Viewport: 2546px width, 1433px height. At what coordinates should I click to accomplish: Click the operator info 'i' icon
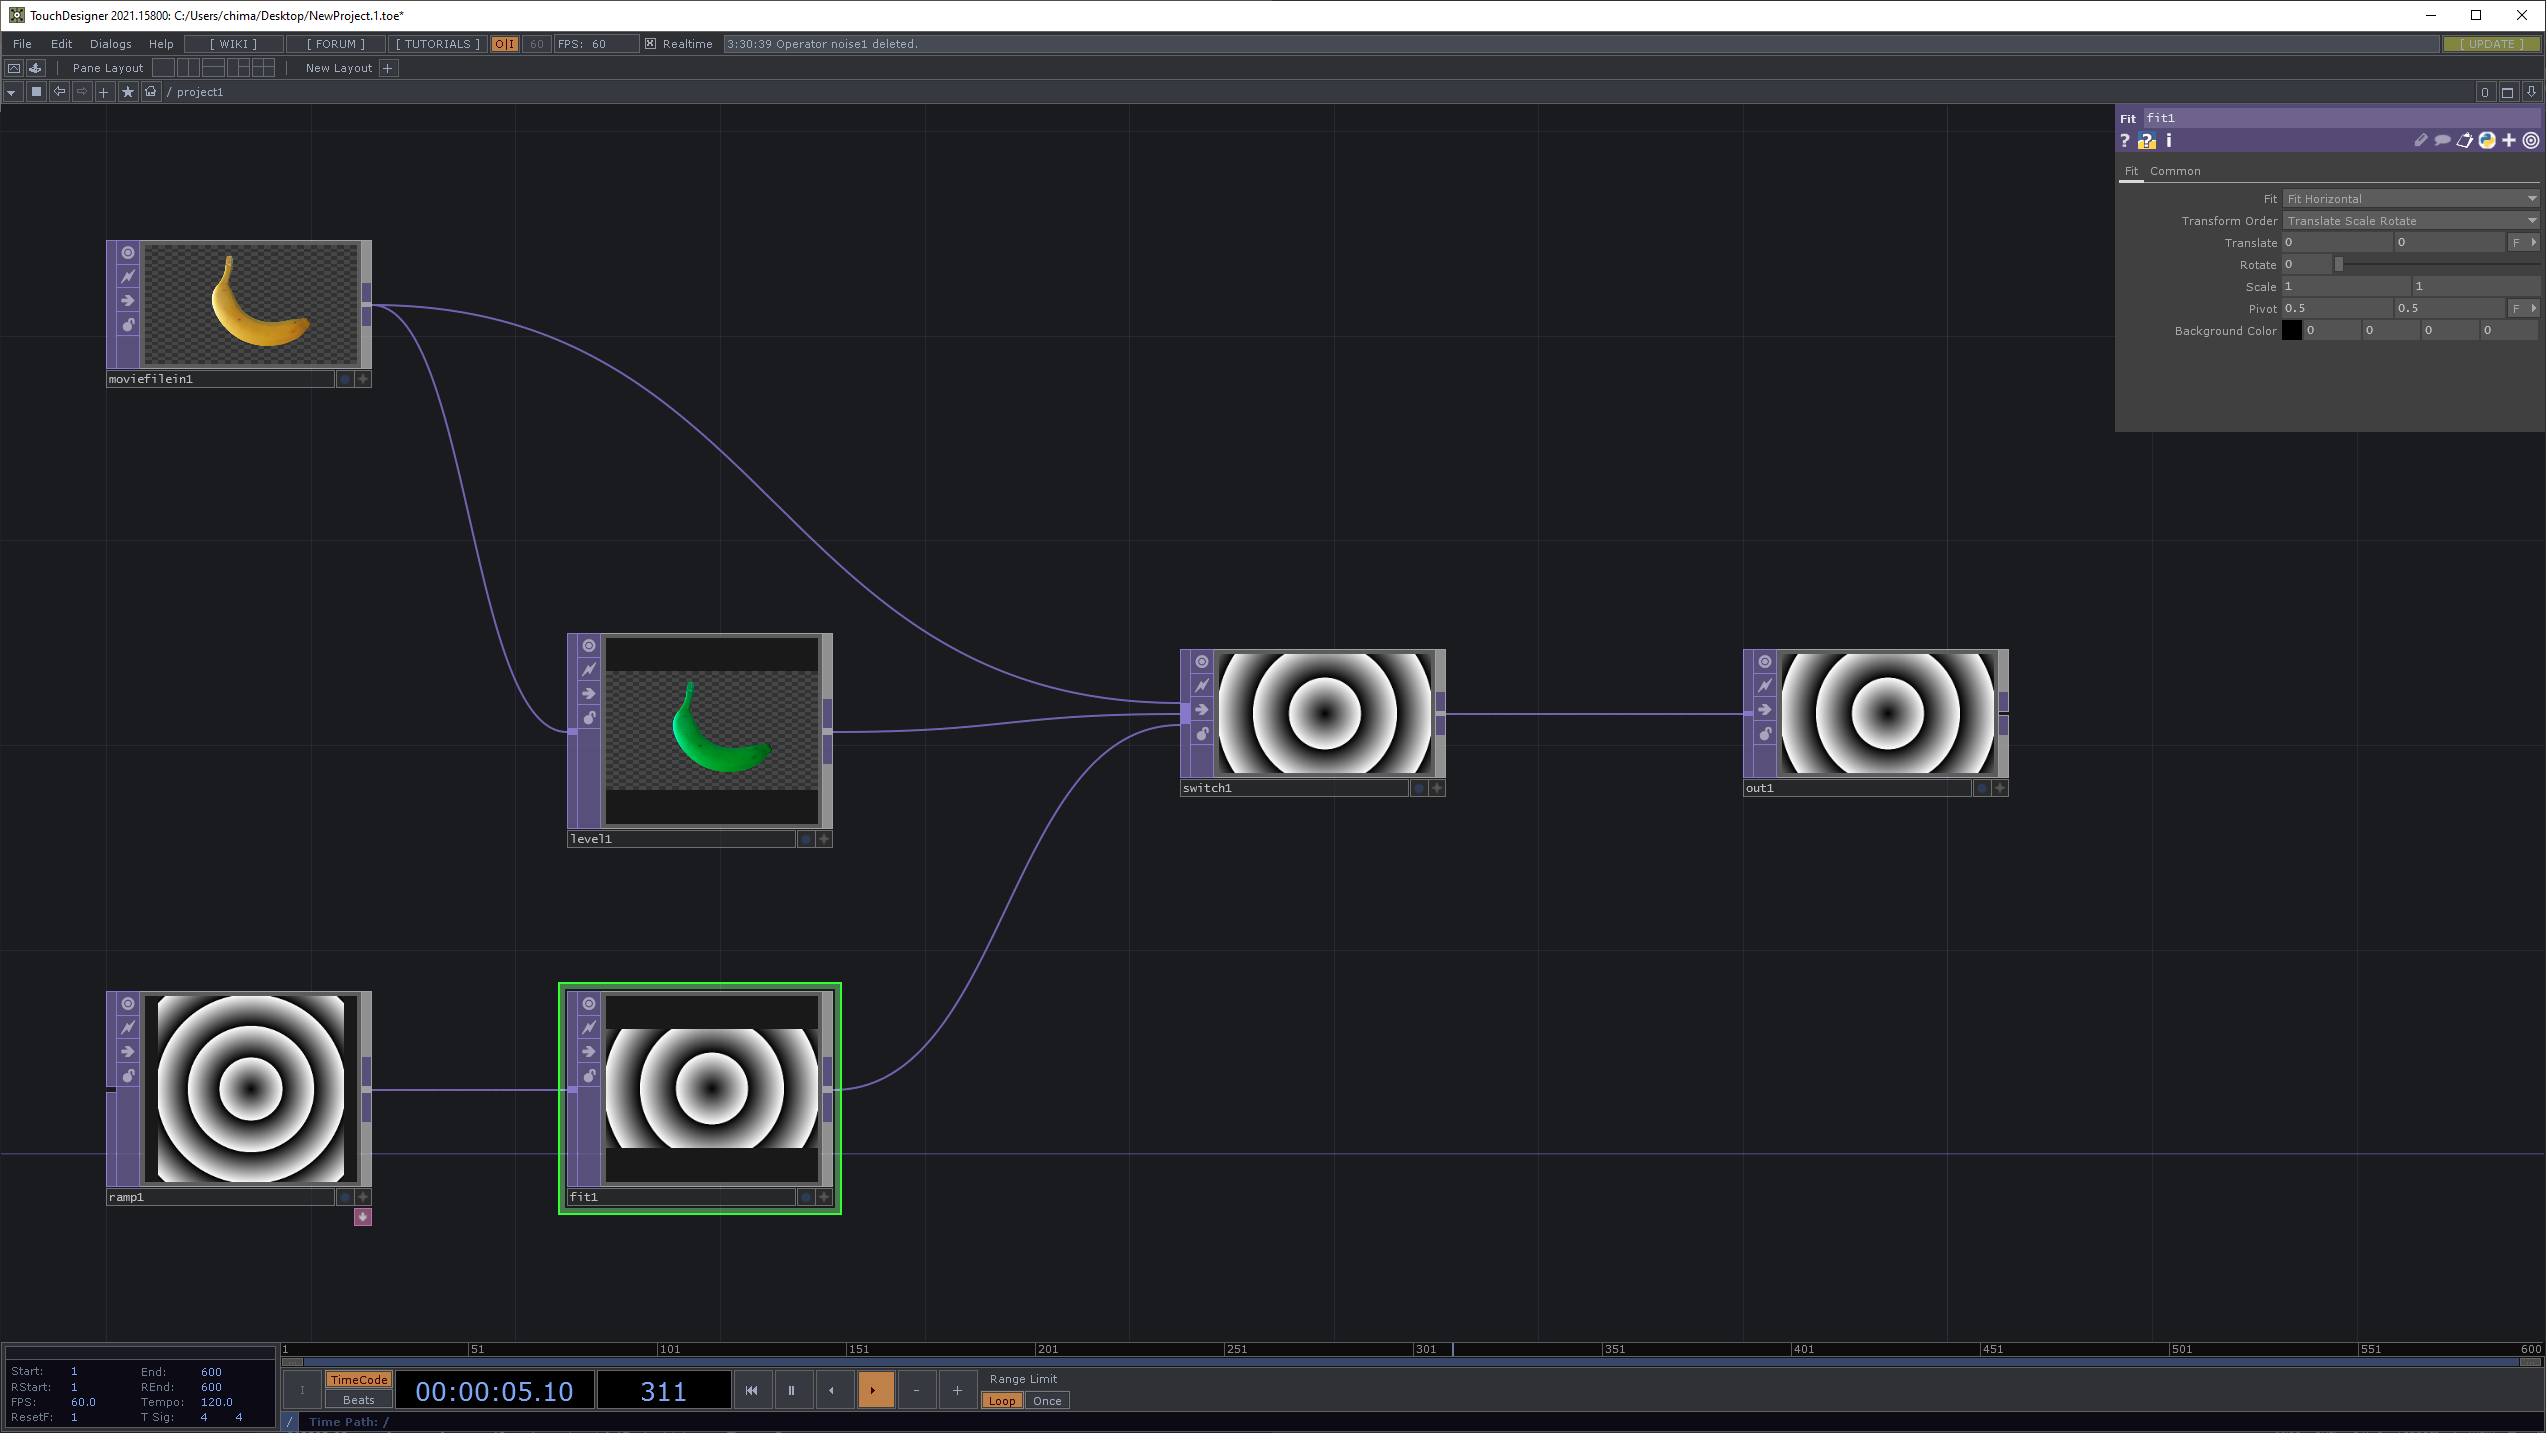click(2168, 141)
